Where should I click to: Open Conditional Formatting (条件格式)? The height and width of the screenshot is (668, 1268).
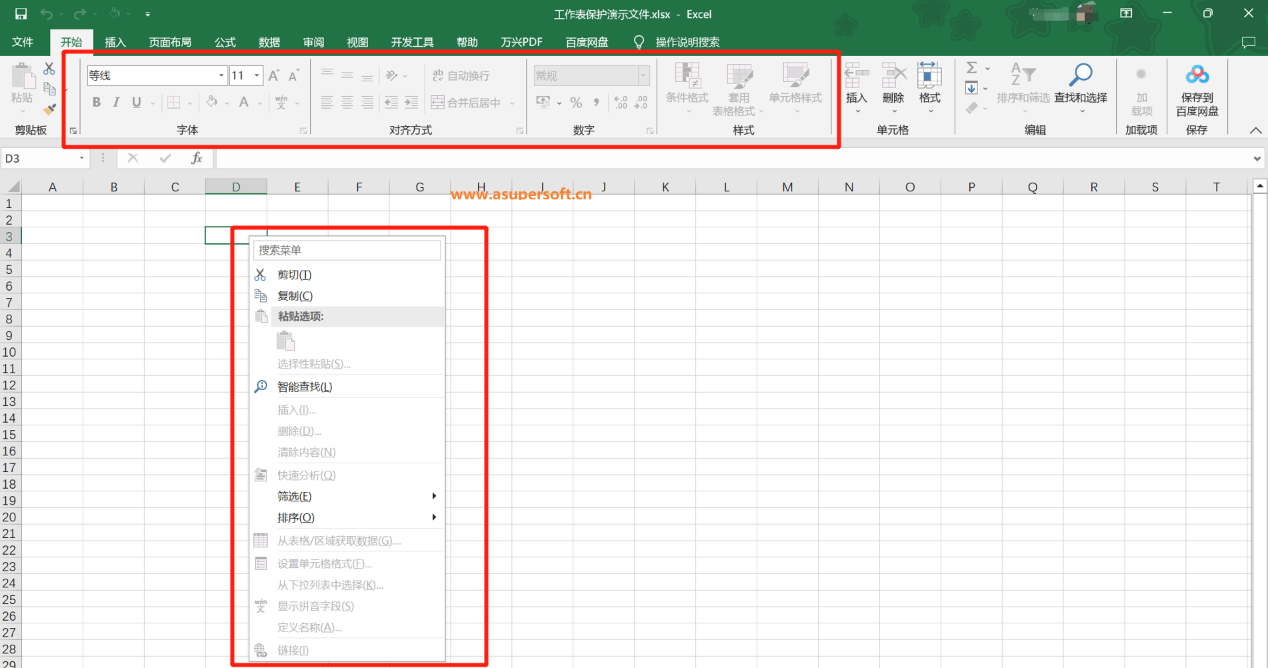(685, 88)
